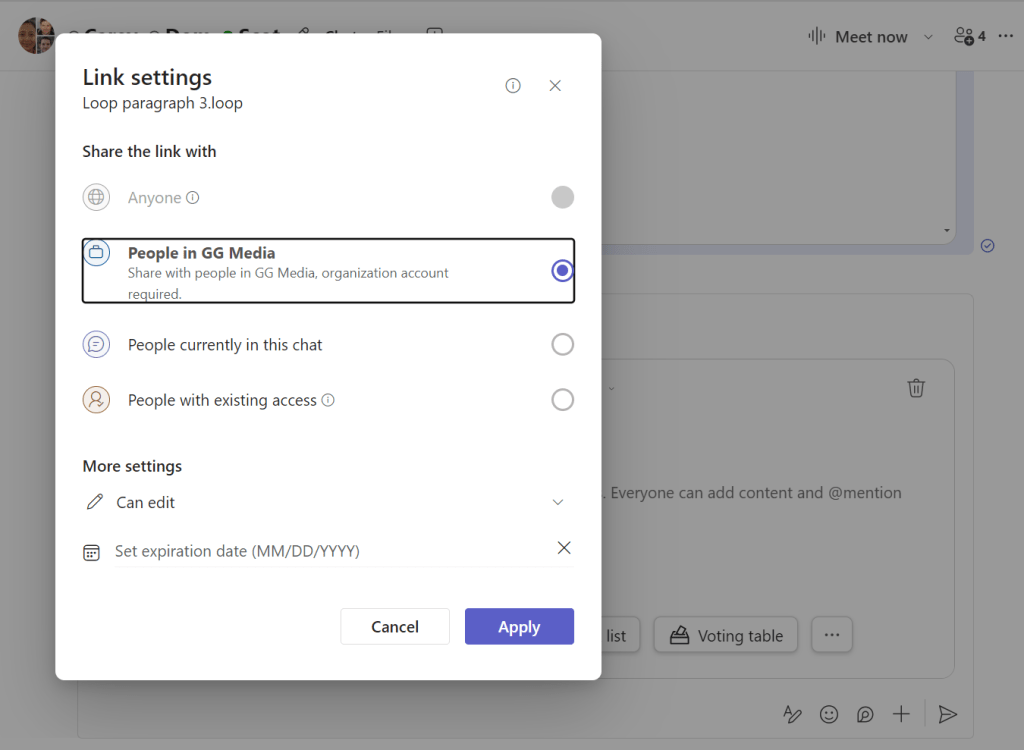This screenshot has height=750, width=1024.
Task: Close the Link settings dialog
Action: tap(555, 86)
